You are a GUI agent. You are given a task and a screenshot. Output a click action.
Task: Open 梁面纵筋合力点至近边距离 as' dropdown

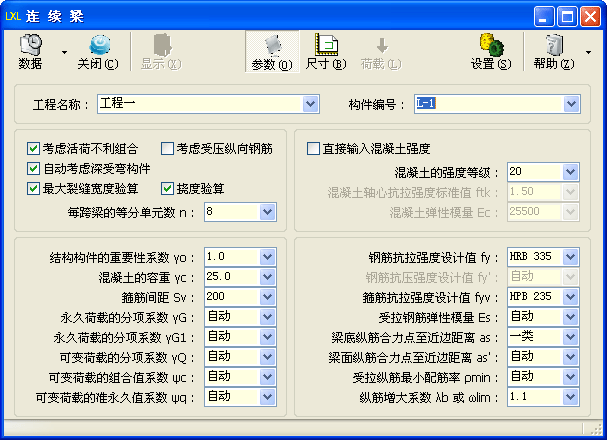click(570, 357)
